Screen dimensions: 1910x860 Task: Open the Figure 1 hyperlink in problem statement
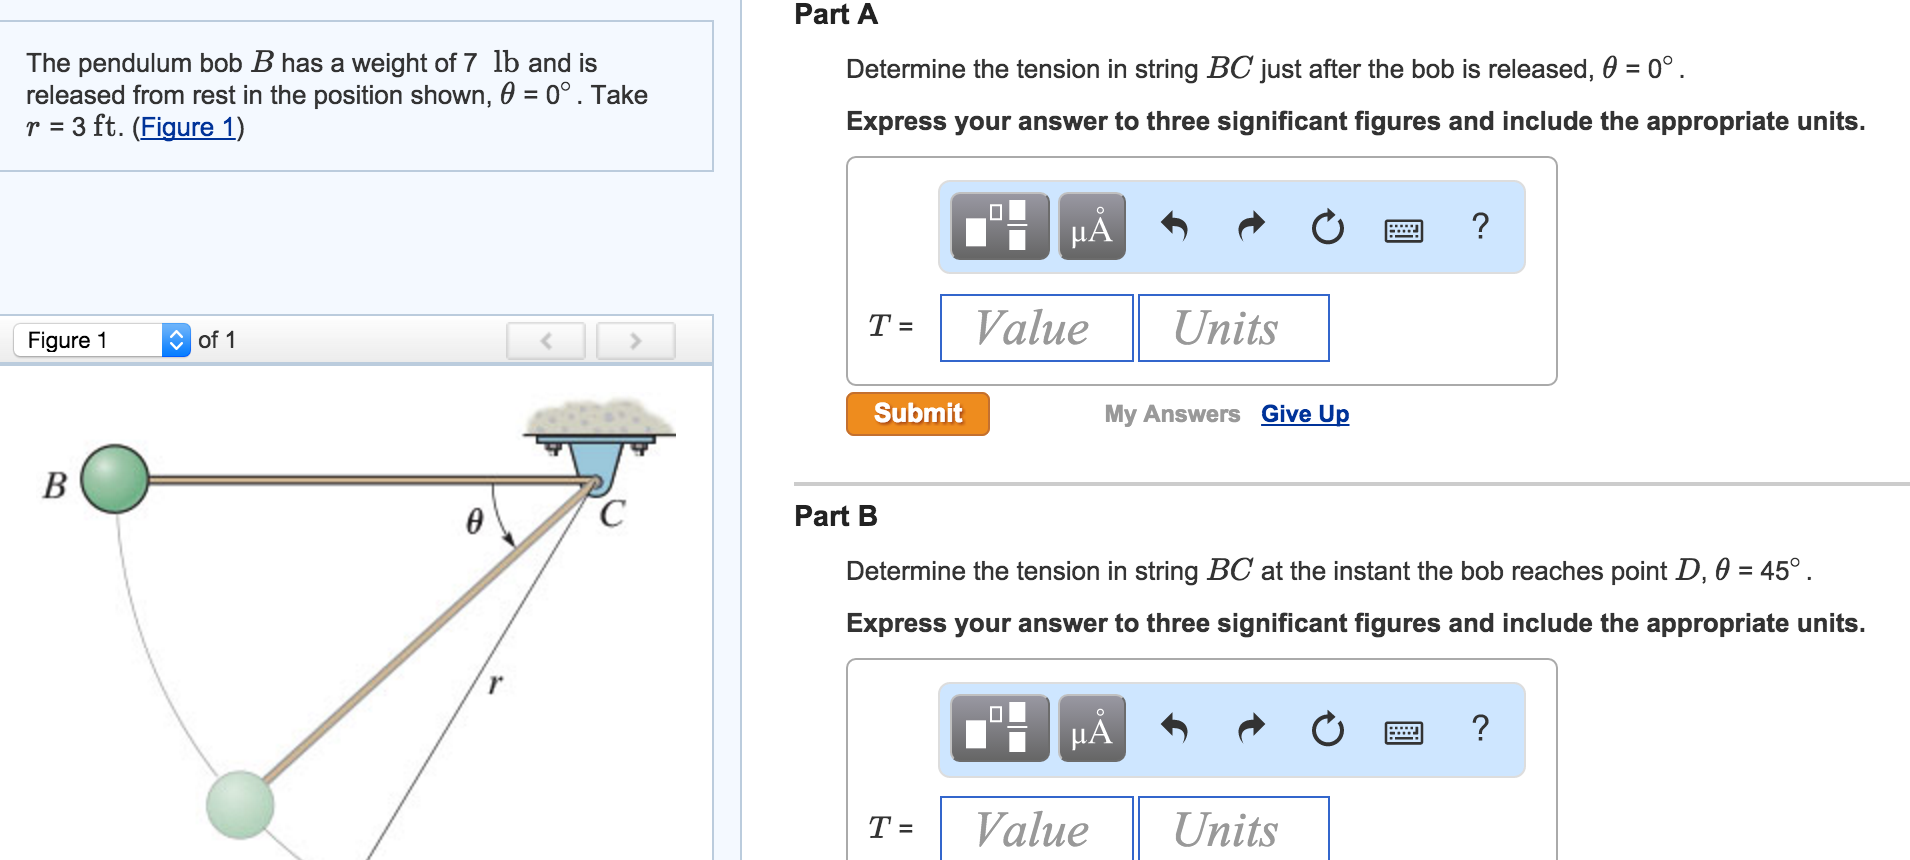pyautogui.click(x=189, y=127)
